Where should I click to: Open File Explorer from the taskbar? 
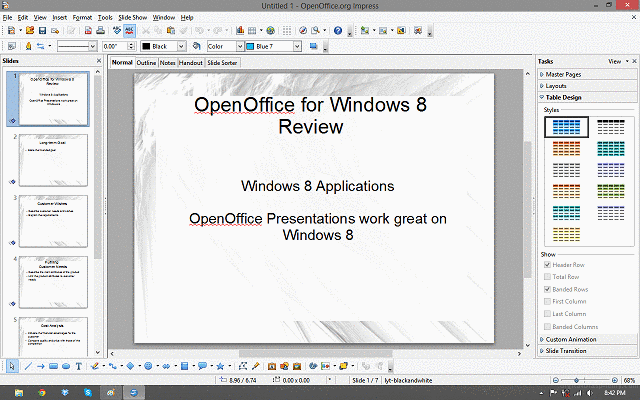pos(19,393)
